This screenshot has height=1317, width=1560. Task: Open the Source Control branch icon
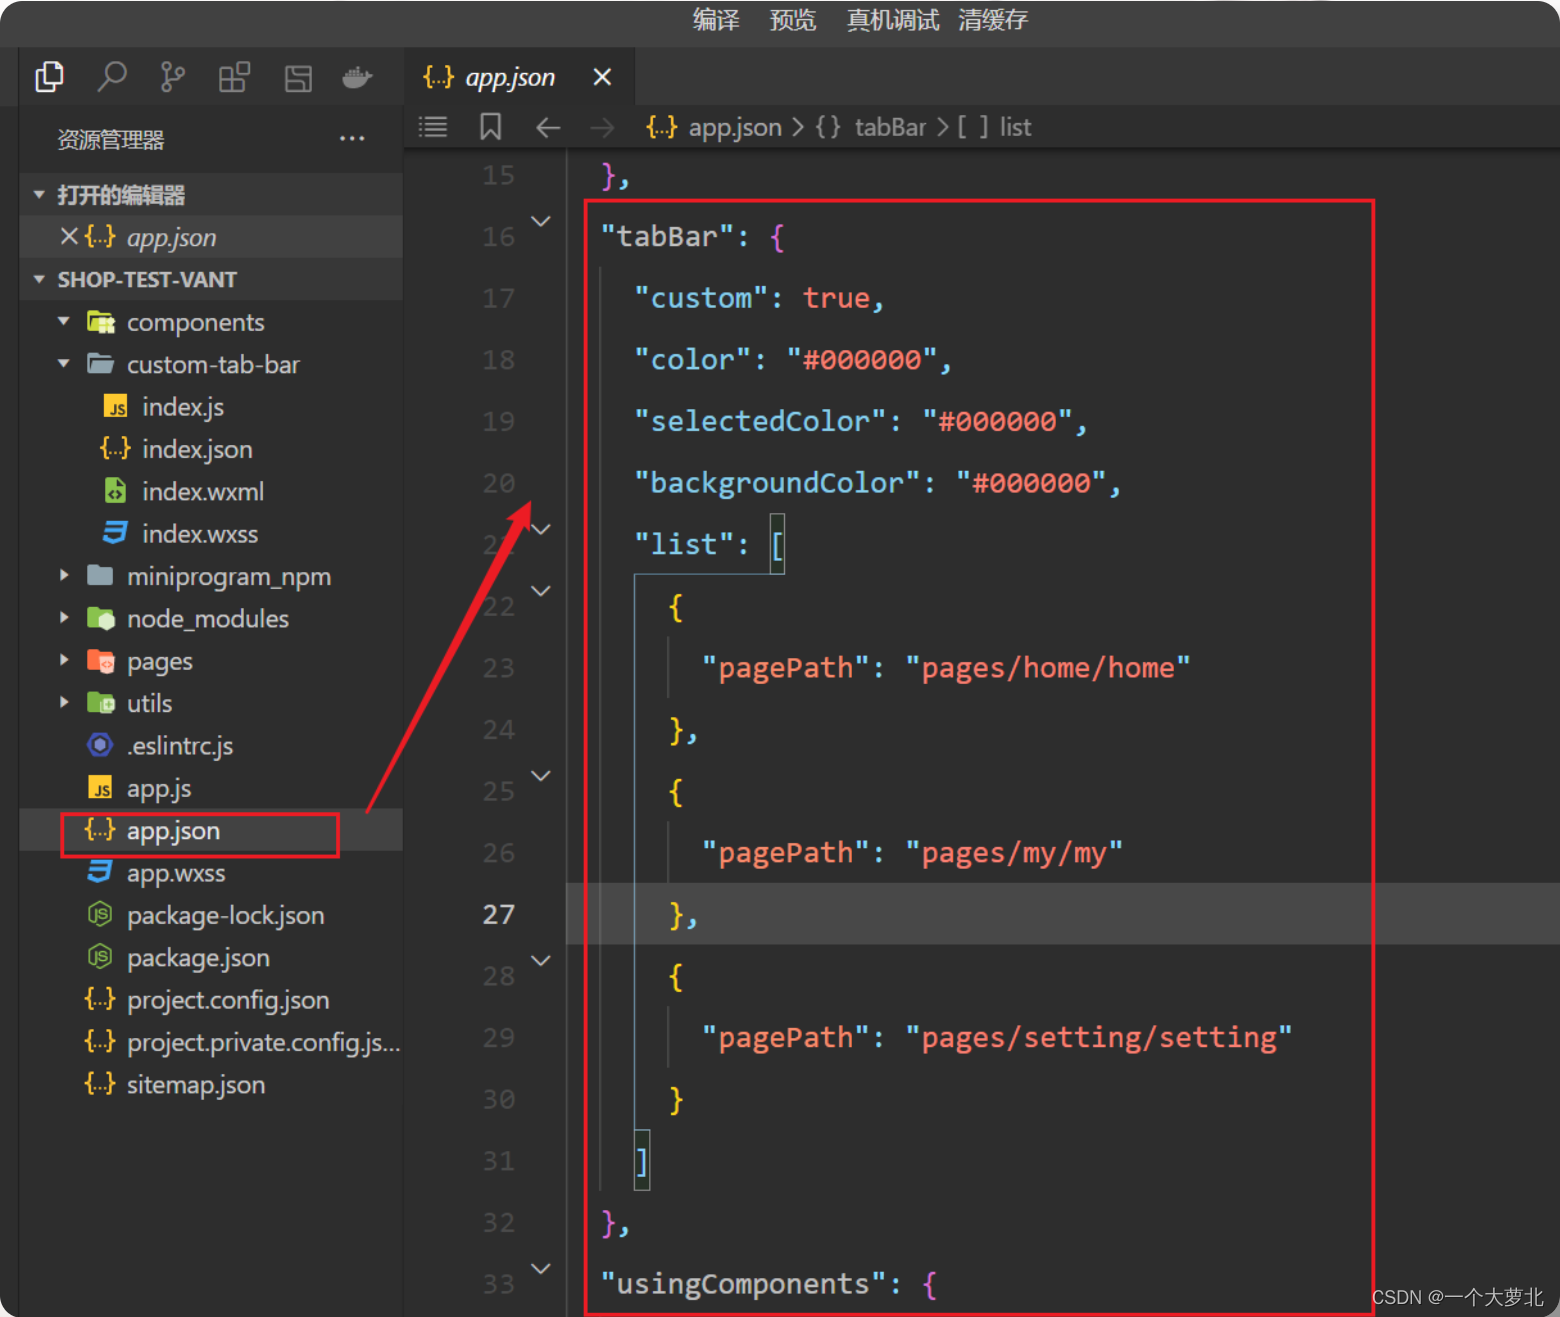coord(172,77)
